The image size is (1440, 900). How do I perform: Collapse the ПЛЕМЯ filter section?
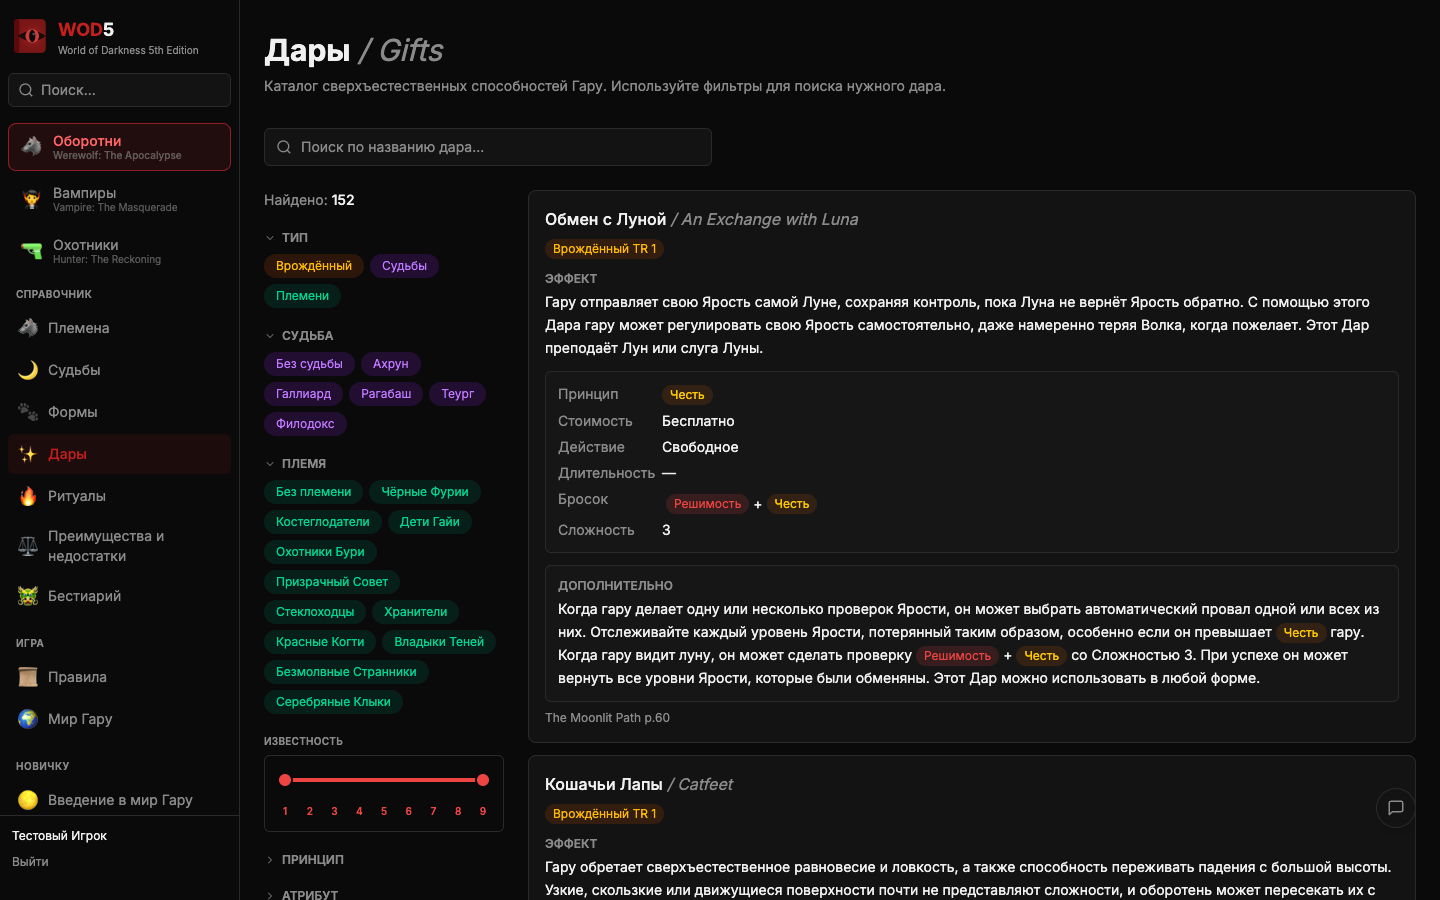(296, 464)
